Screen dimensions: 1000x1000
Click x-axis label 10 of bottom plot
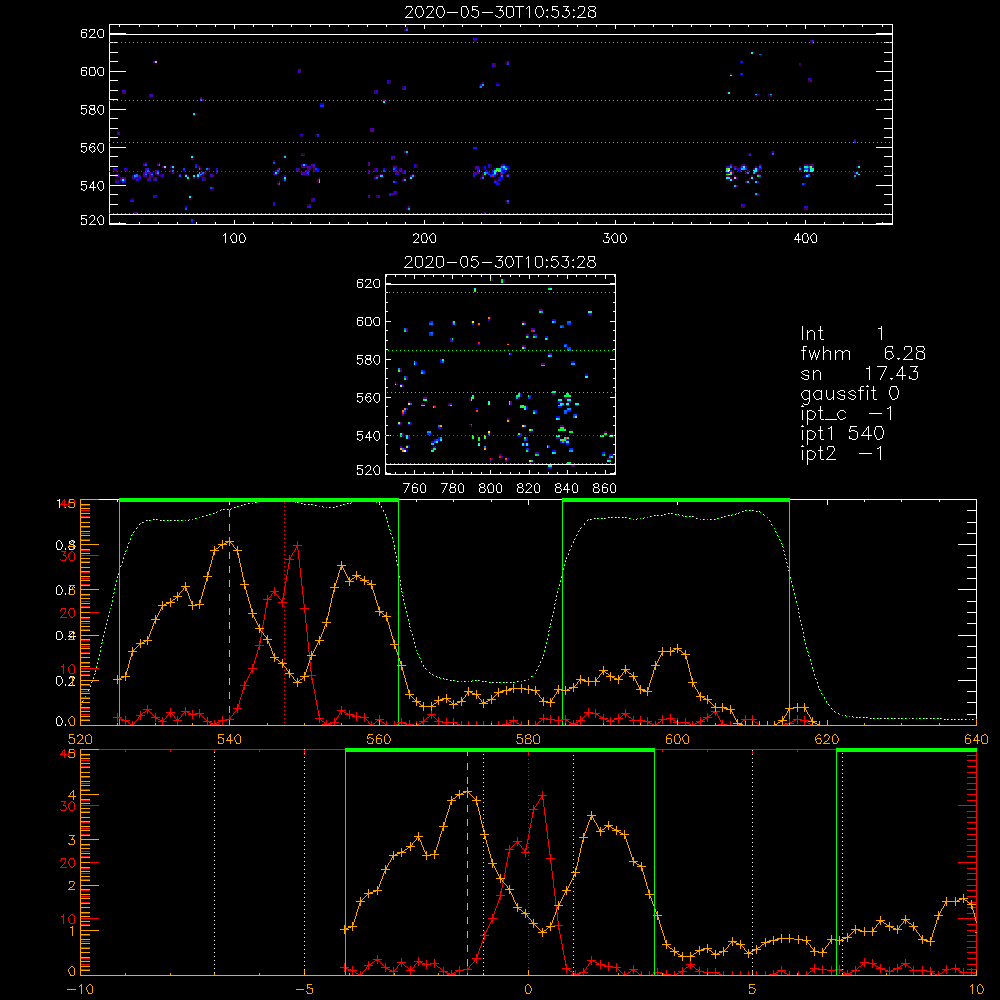pos(976,989)
